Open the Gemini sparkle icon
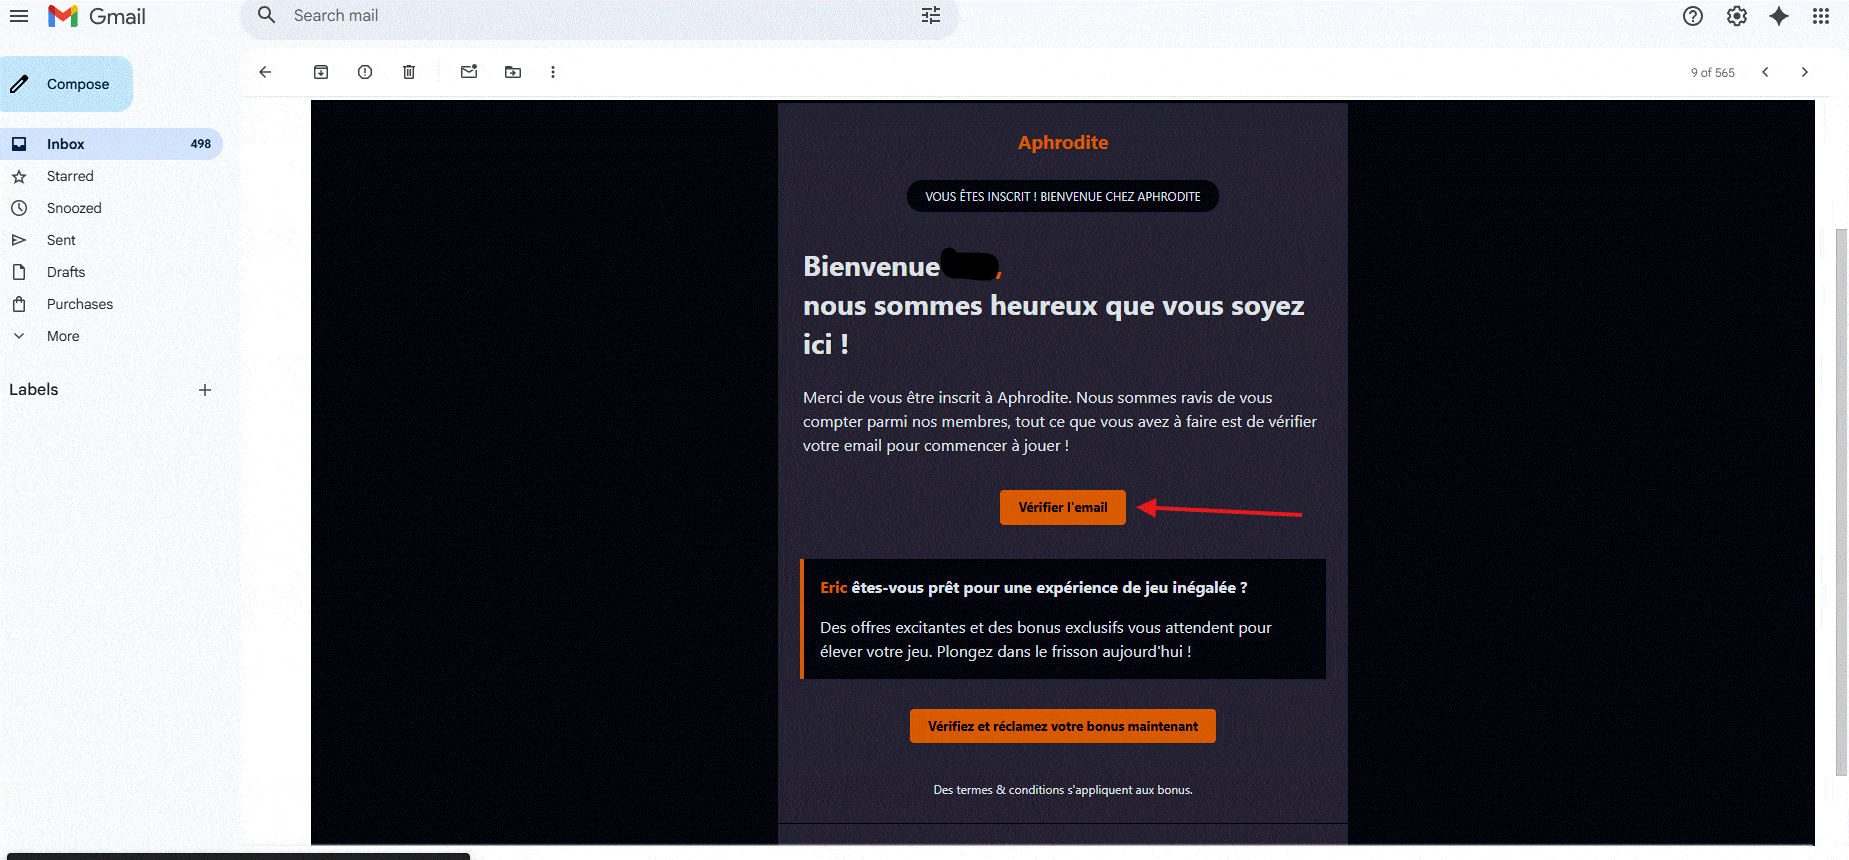1849x860 pixels. (x=1779, y=16)
